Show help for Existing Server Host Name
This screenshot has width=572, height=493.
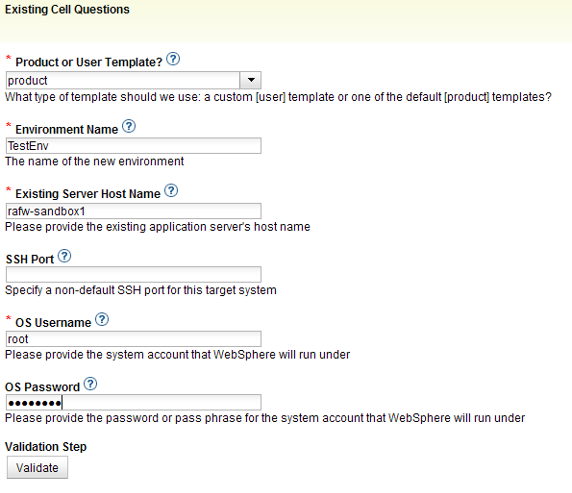tap(171, 190)
